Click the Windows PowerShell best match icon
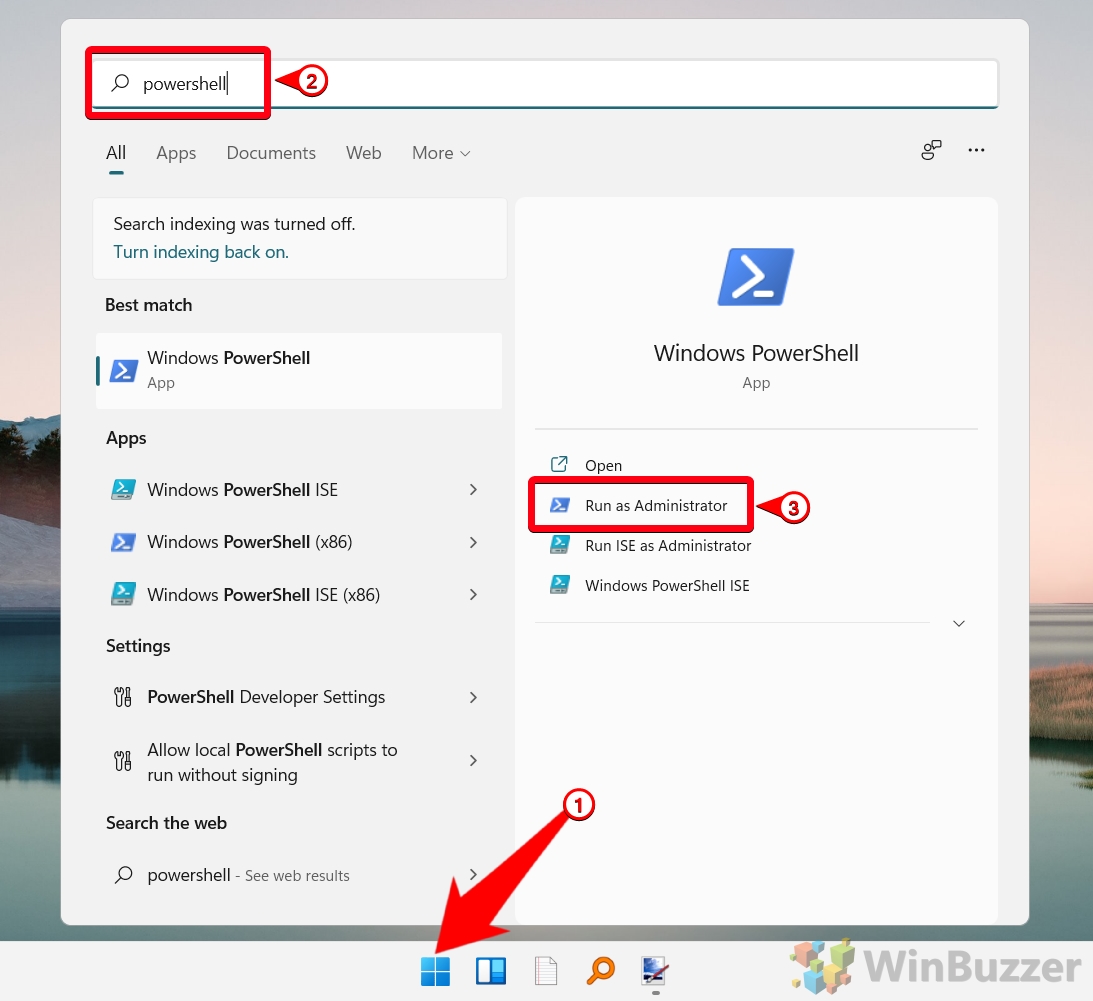 pos(123,370)
